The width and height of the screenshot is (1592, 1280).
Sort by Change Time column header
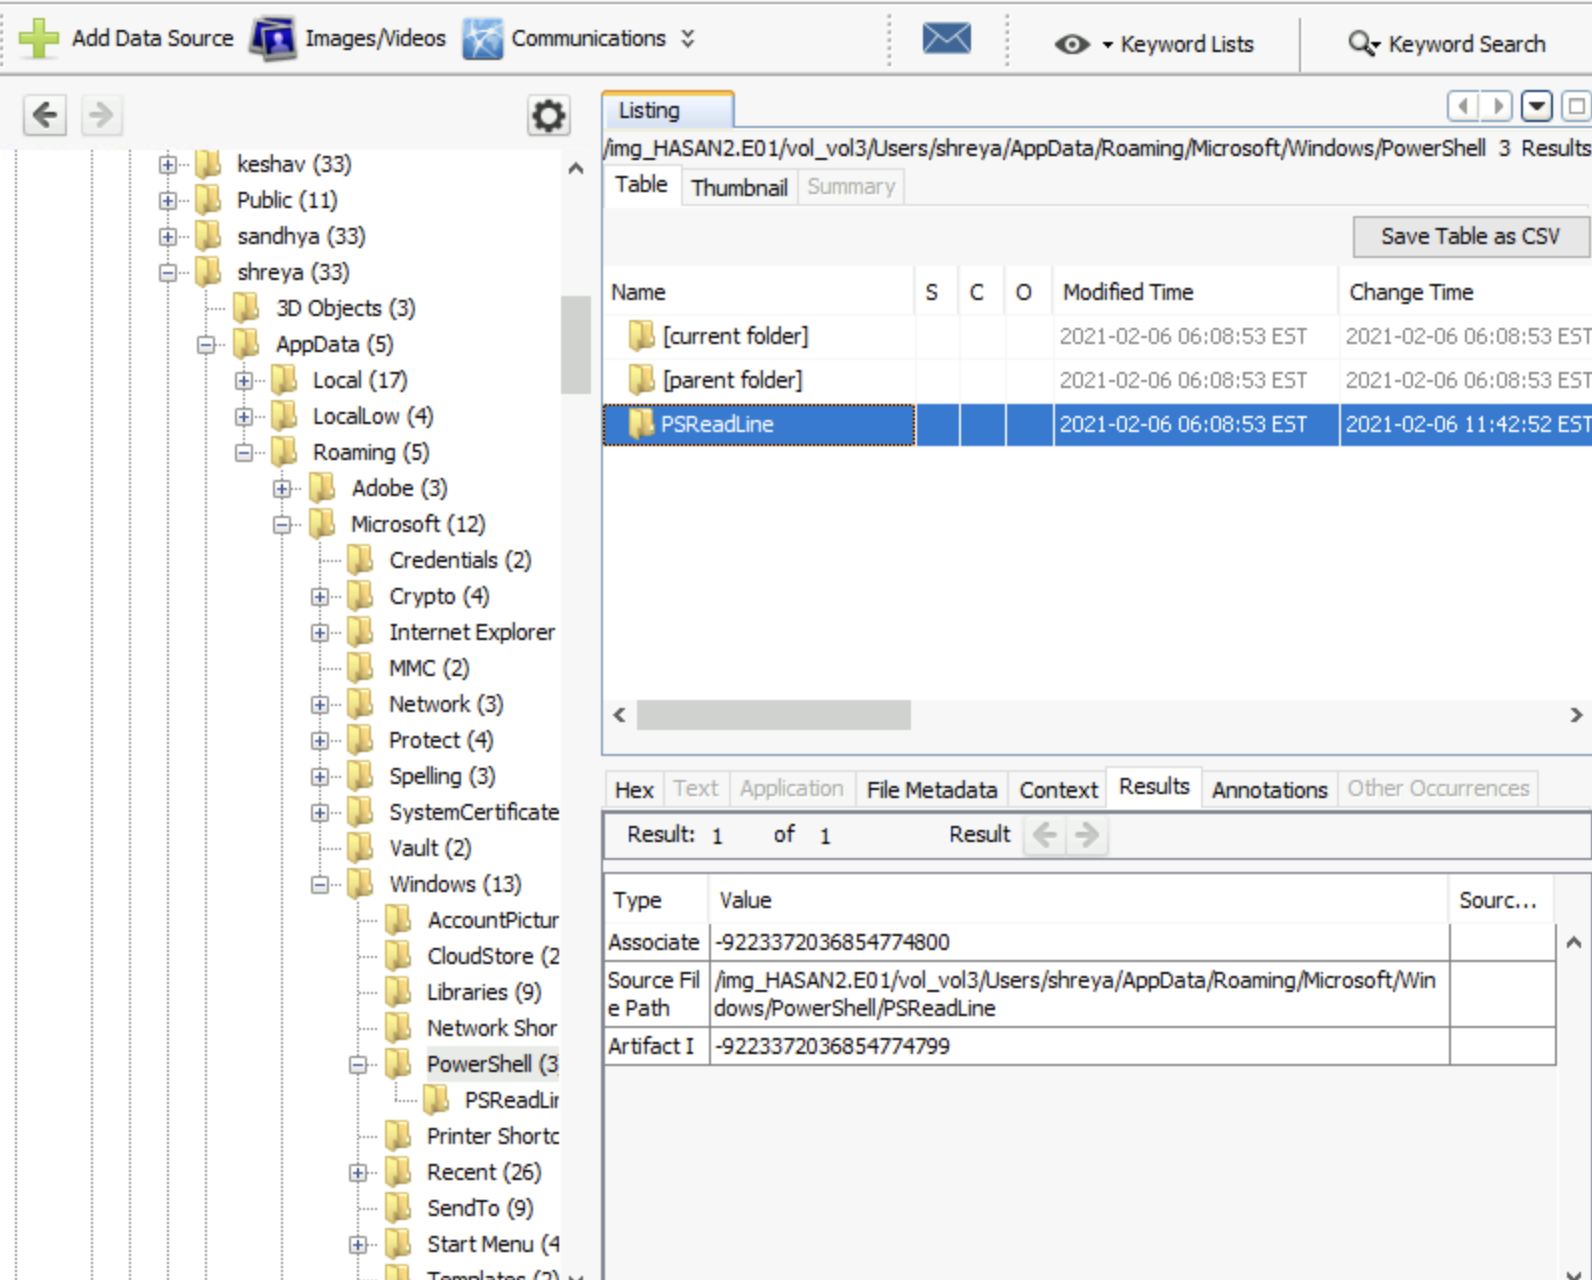click(x=1466, y=292)
